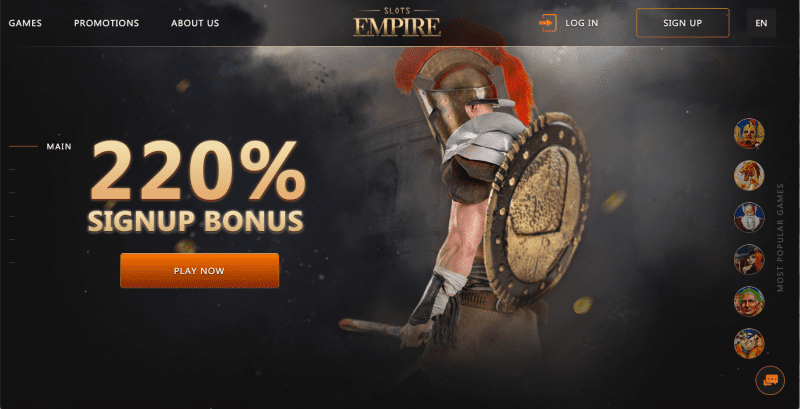Viewport: 800px width, 409px height.
Task: Open the About Us page
Action: coord(195,23)
